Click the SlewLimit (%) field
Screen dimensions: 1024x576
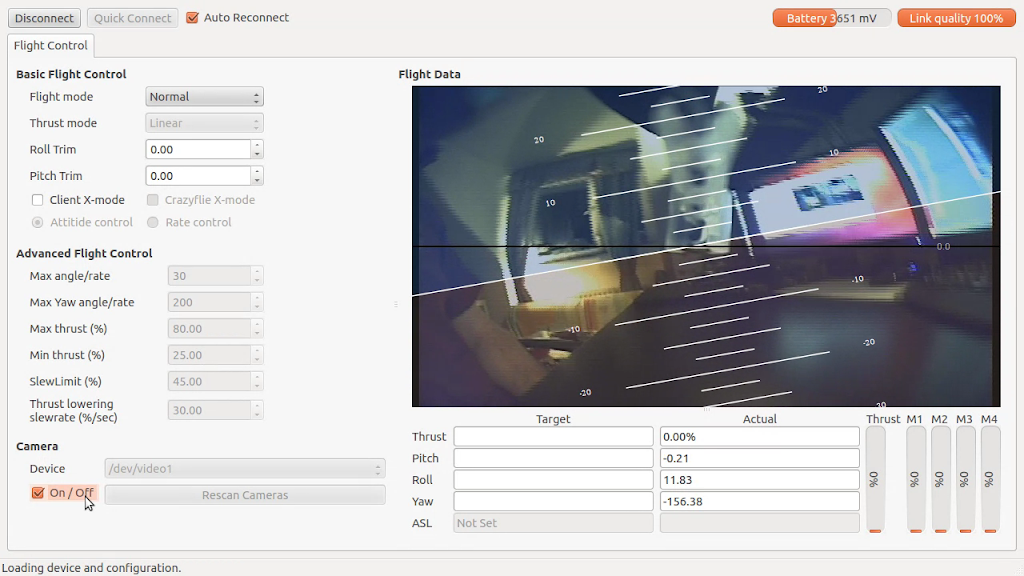coord(209,381)
